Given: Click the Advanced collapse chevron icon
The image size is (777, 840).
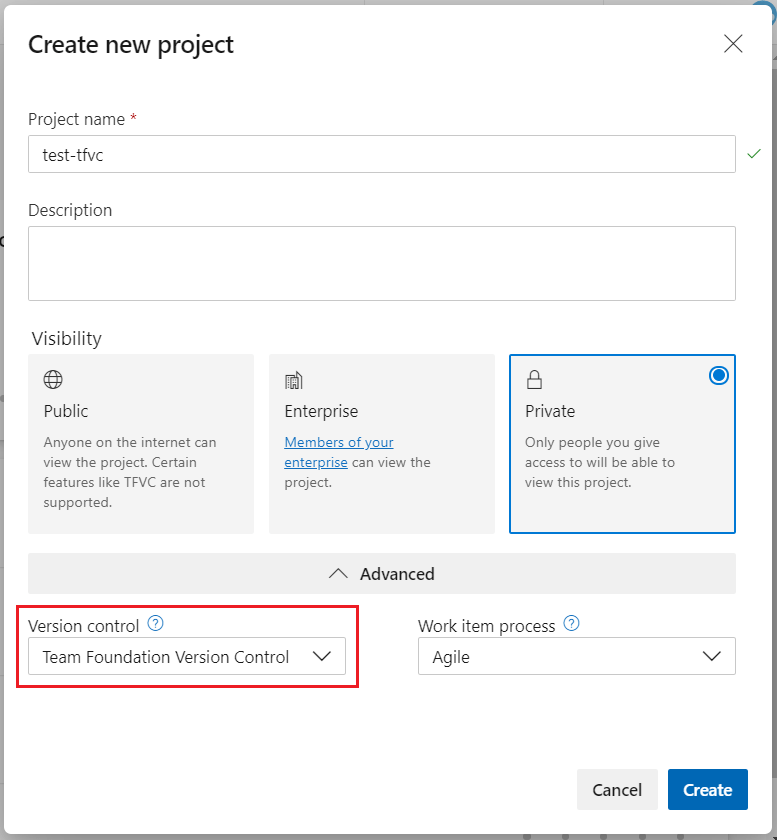Looking at the screenshot, I should click(338, 574).
